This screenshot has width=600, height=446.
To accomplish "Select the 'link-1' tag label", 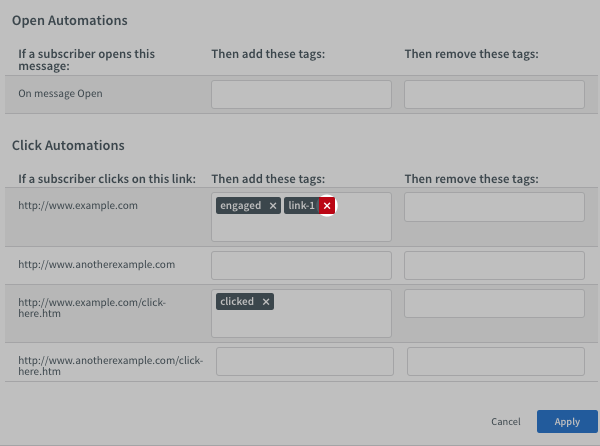I will (301, 206).
